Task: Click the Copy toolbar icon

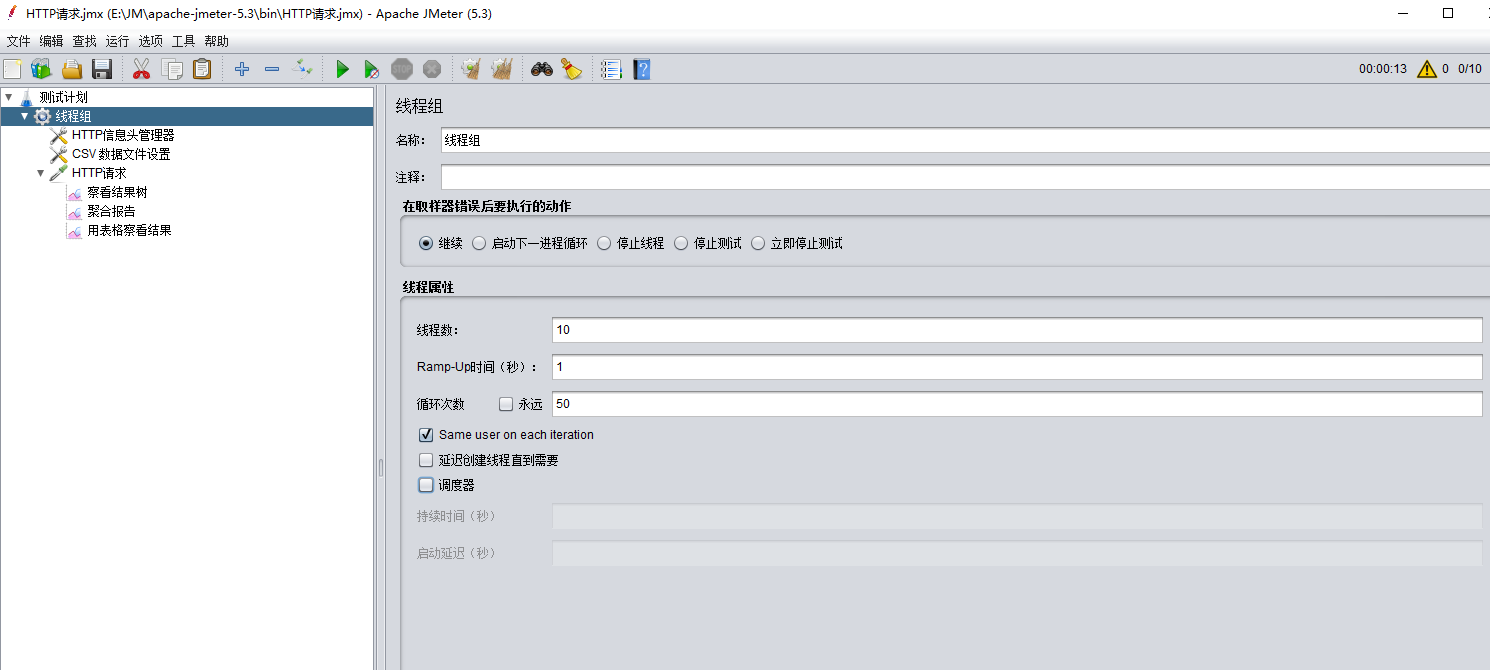Action: point(172,69)
